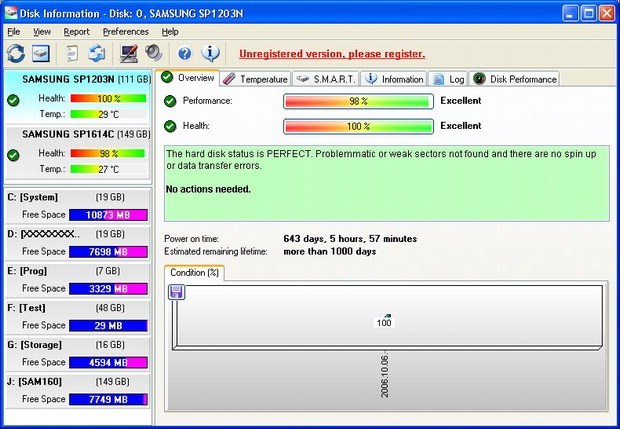Switch to the S.M.A.R.T. tab
Image resolution: width=620 pixels, height=429 pixels.
point(326,79)
